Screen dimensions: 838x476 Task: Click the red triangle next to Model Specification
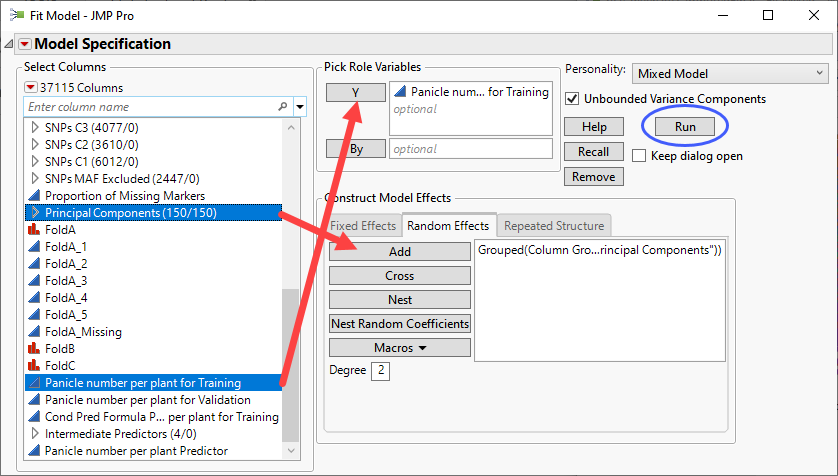click(25, 44)
